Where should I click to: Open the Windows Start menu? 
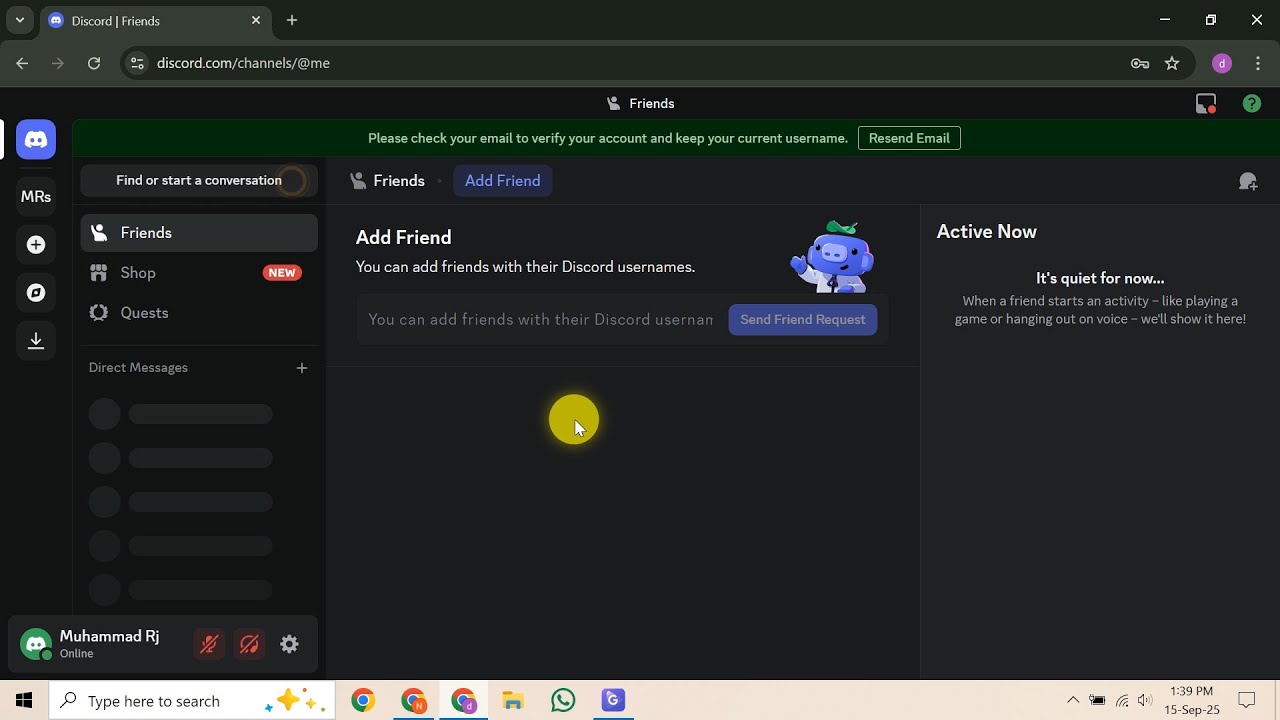24,701
